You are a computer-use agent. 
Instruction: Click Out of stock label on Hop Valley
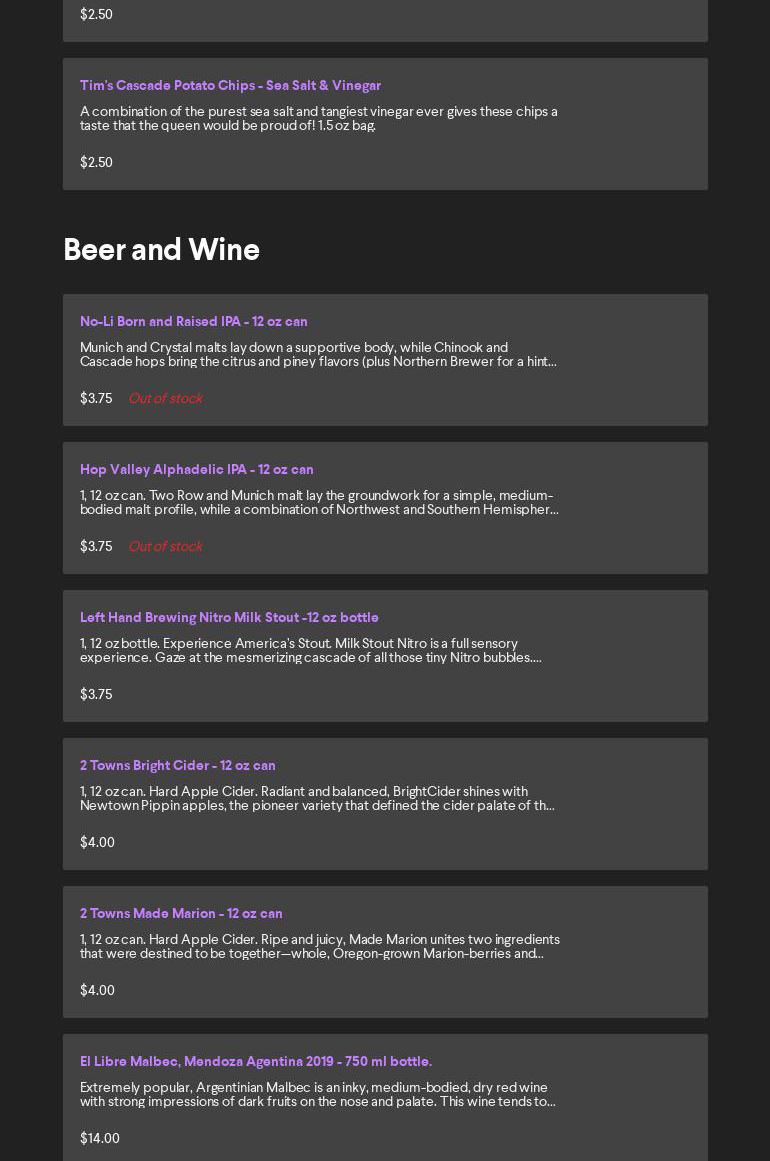coord(165,547)
